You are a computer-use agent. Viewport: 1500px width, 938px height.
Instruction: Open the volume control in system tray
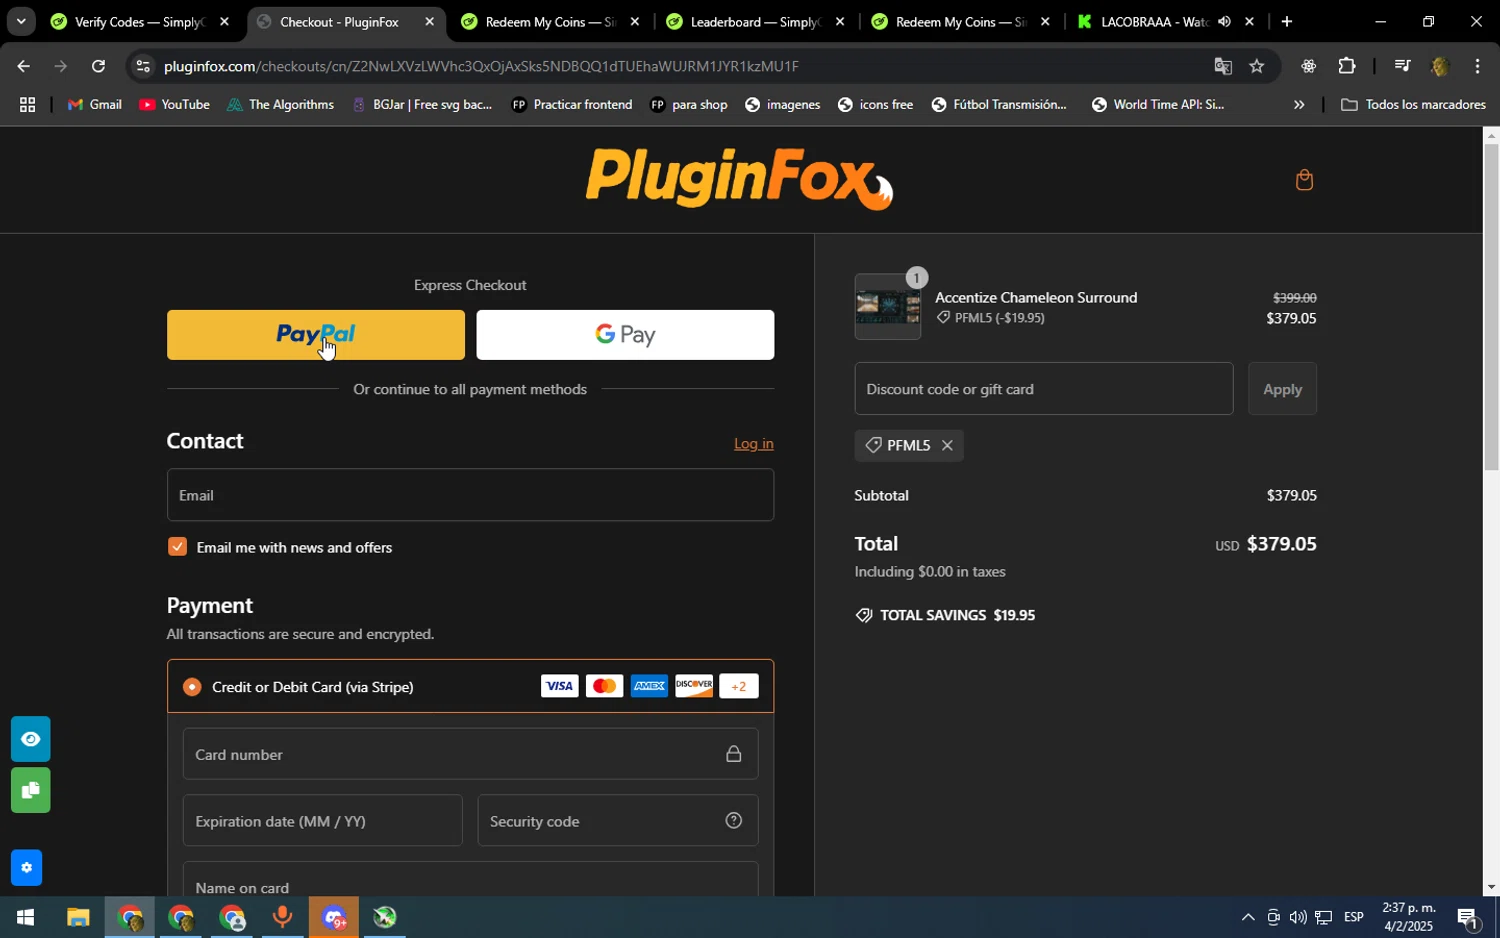click(1298, 917)
